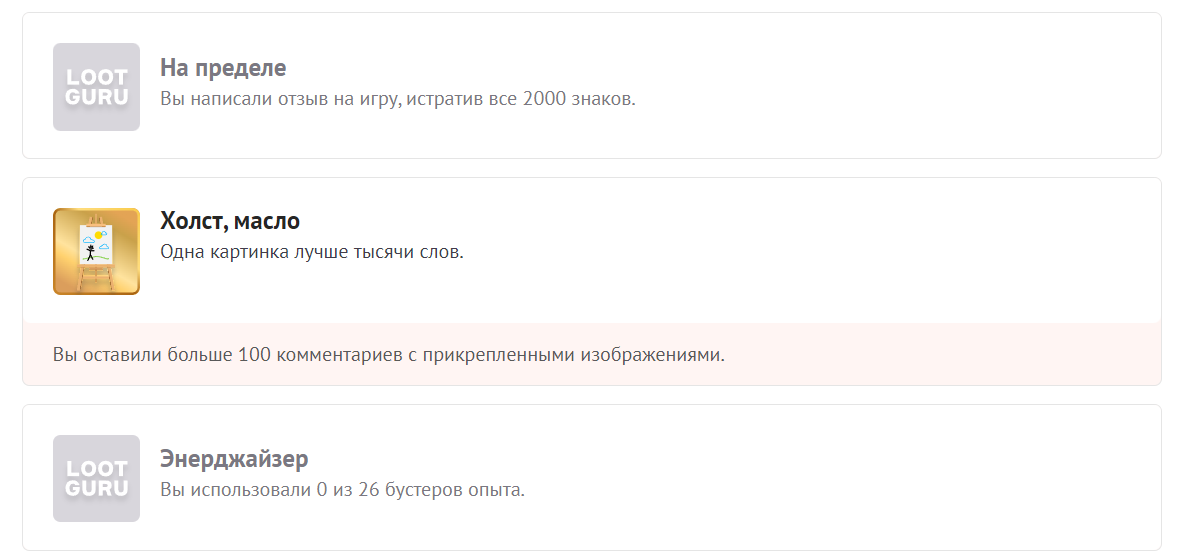Click the stick figure drawing on the easel canvas
Viewport: 1192px width, 551px height.
click(x=91, y=254)
